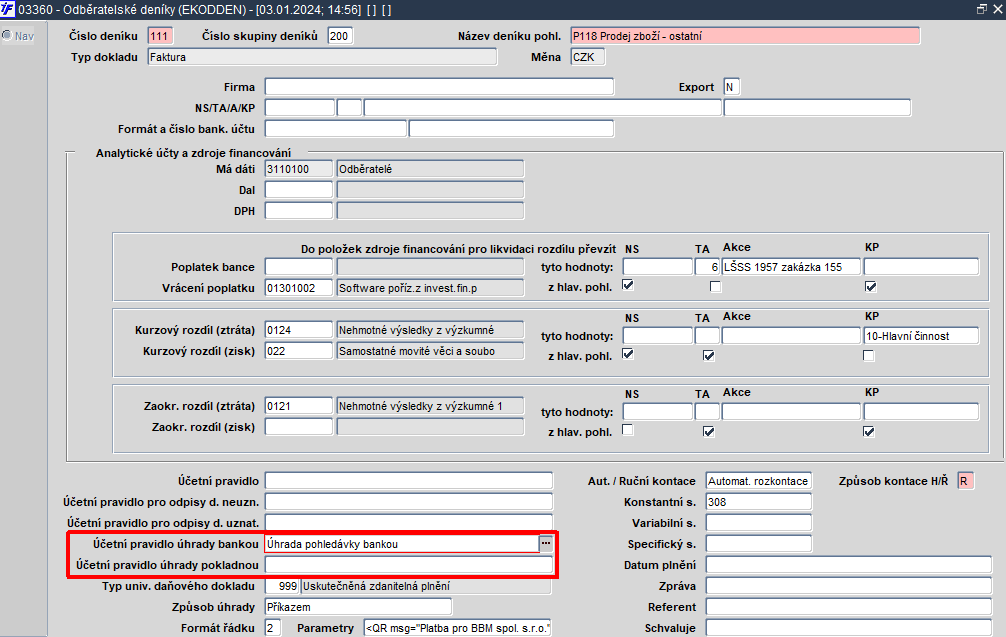Check NS checkbox in Zaokr. rozdíl section
This screenshot has width=1006, height=637.
coord(628,430)
